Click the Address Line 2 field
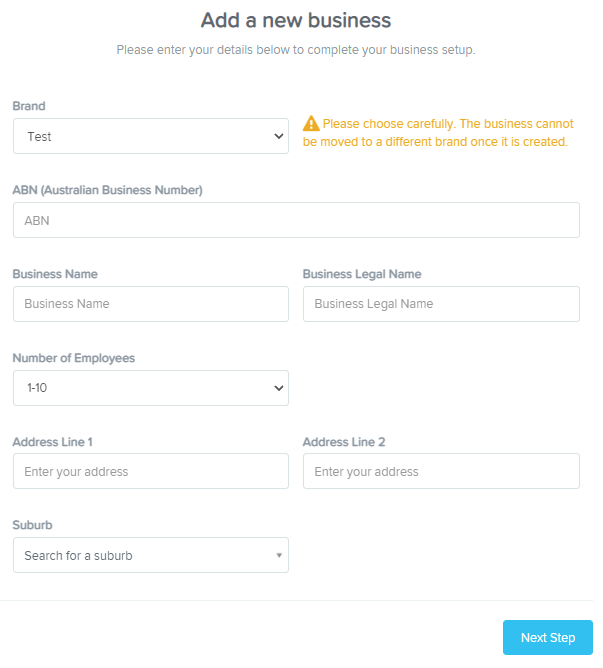The height and width of the screenshot is (668, 603). tap(441, 471)
